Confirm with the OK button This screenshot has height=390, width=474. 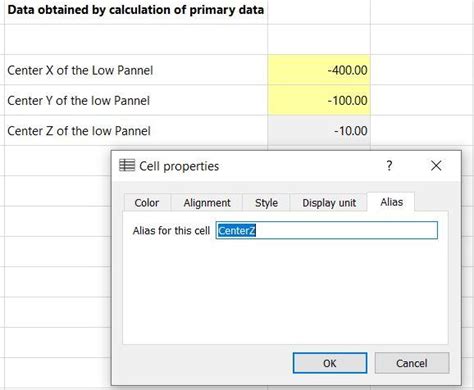(x=330, y=363)
